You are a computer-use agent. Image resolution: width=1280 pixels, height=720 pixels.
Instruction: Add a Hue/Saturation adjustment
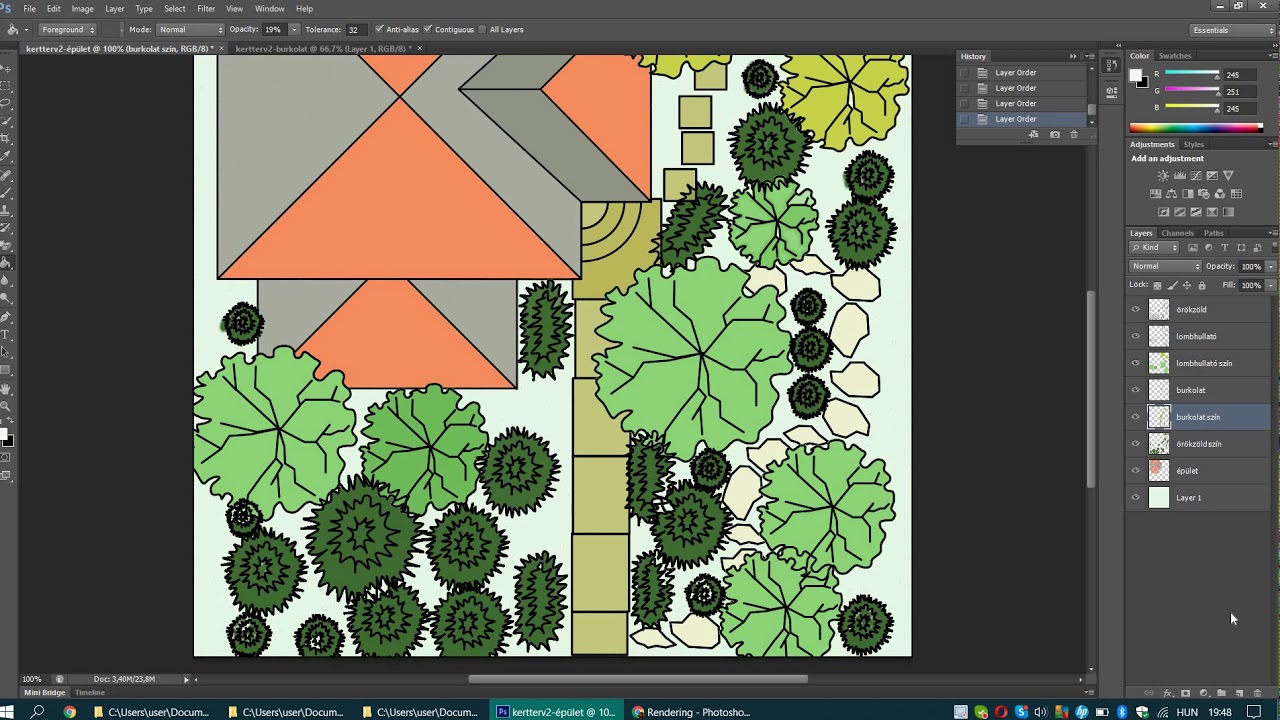pyautogui.click(x=1156, y=194)
